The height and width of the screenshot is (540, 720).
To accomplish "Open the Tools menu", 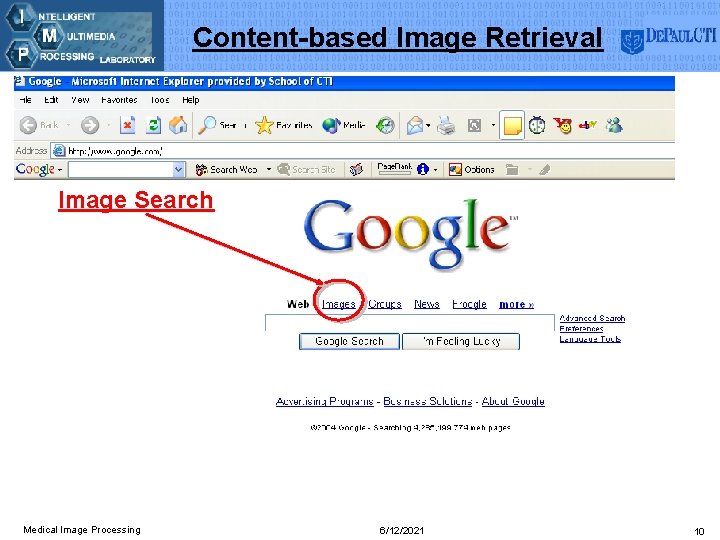I will [160, 100].
